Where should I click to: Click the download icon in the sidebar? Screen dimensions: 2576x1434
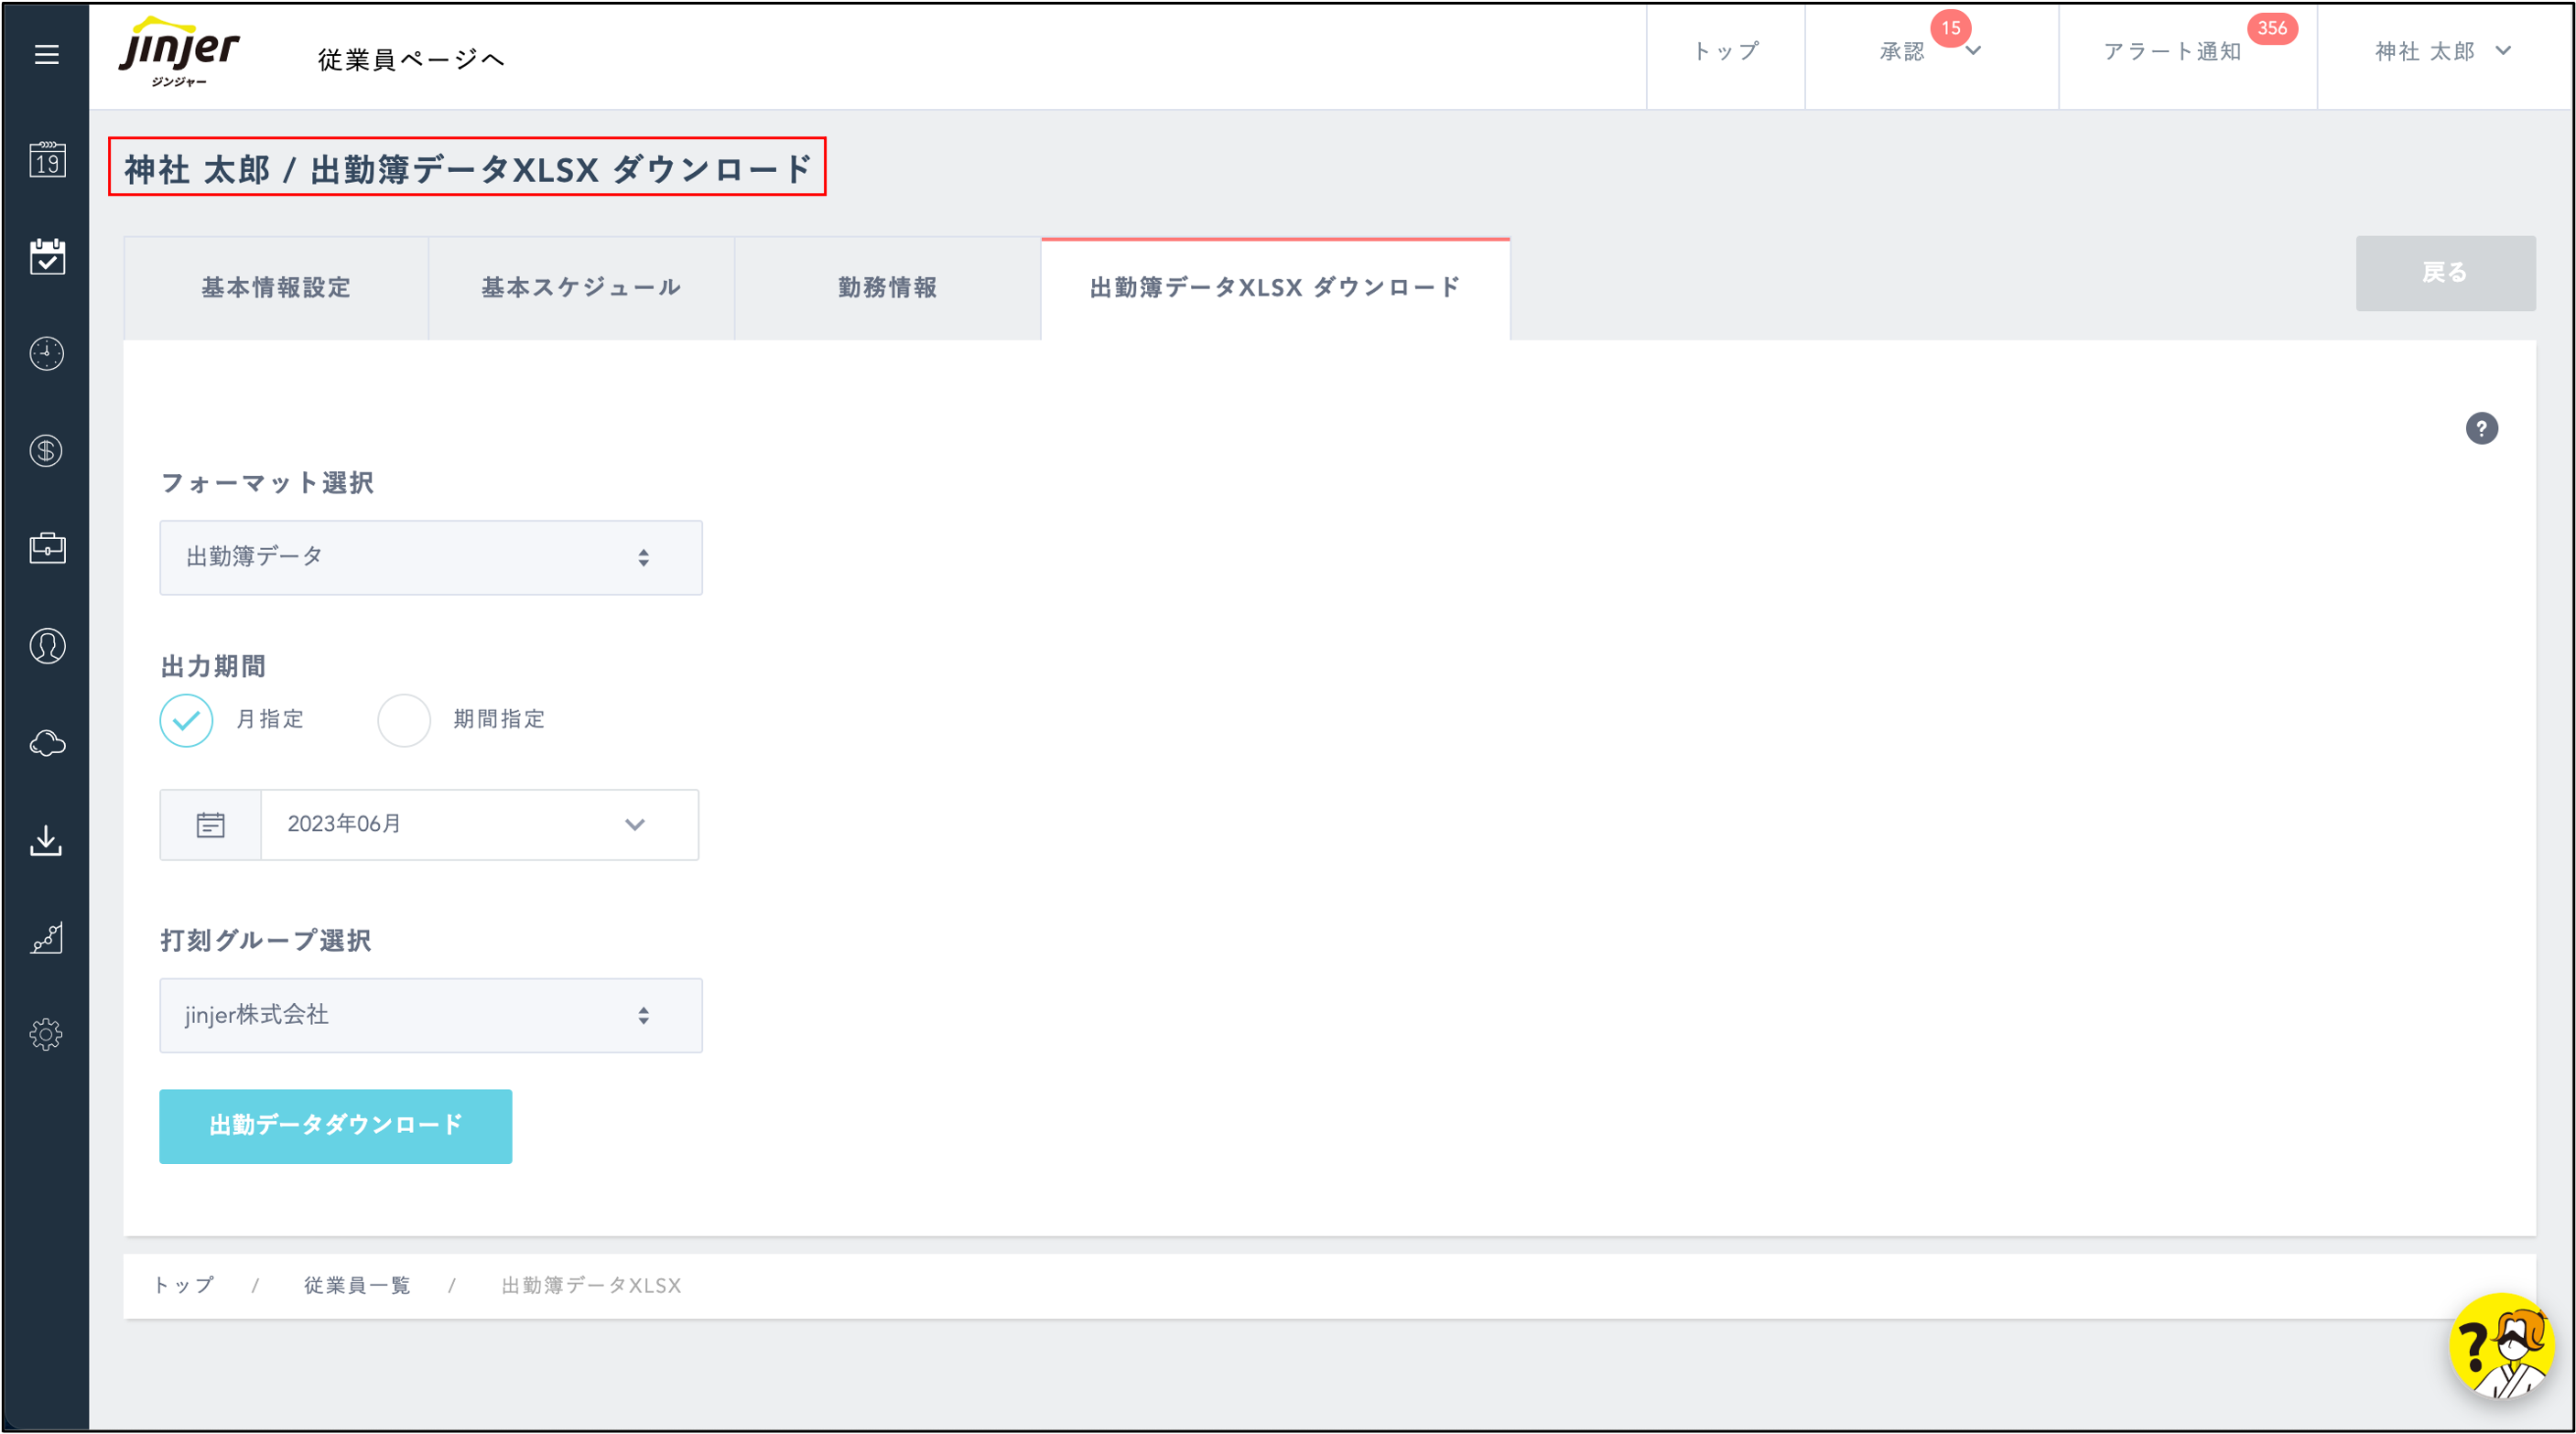click(x=46, y=840)
